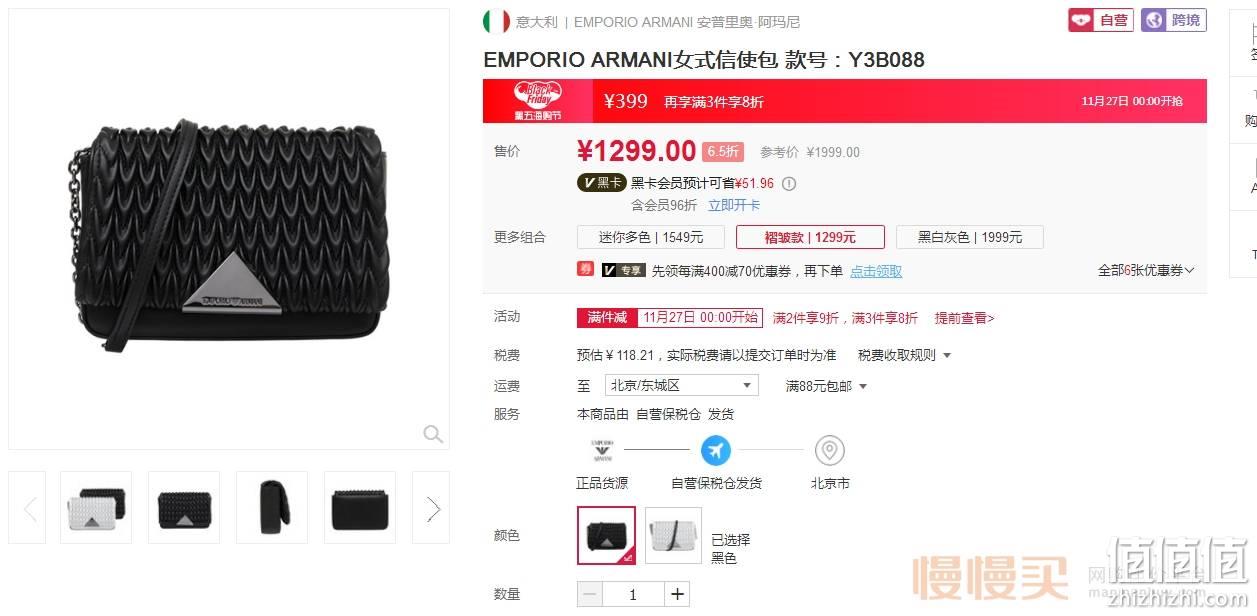
Task: Click the 立即开卡 link
Action: click(x=734, y=205)
